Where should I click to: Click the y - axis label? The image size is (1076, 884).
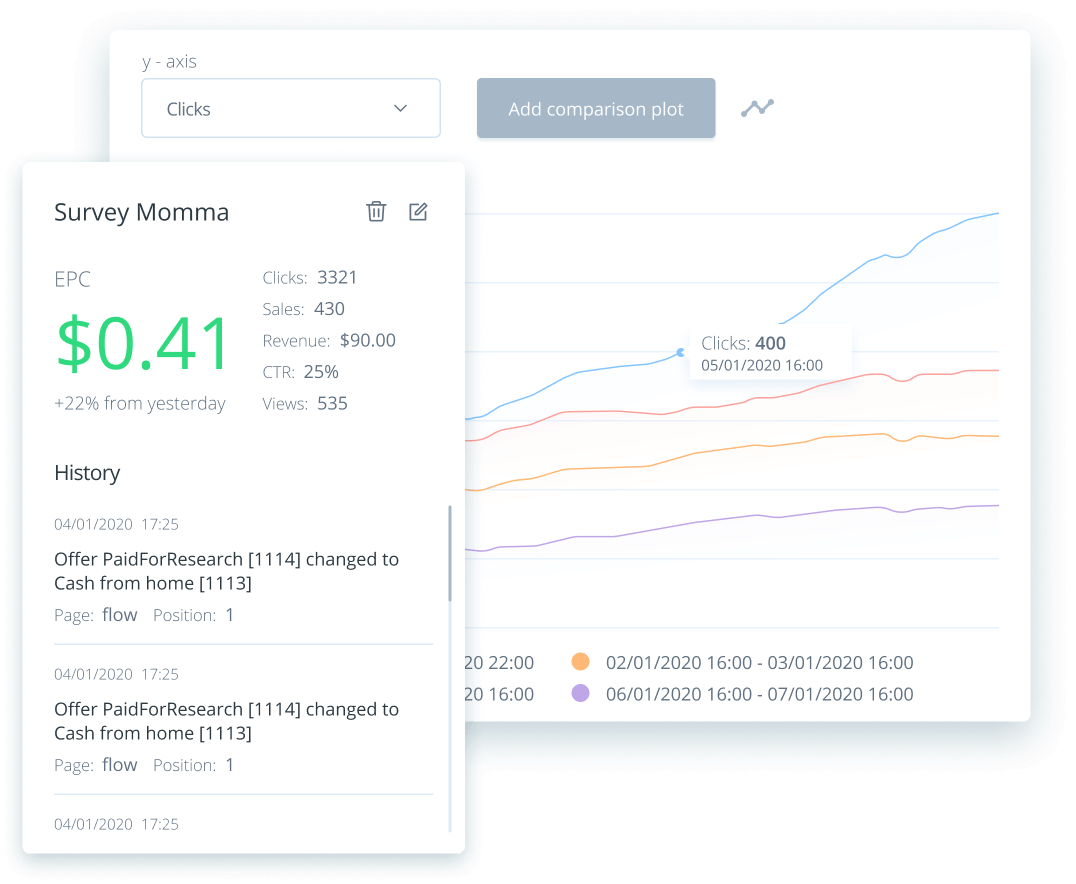point(169,62)
